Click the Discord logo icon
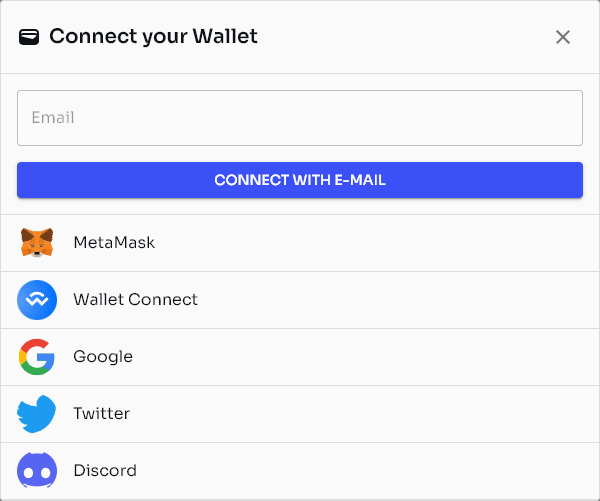The height and width of the screenshot is (501, 600). click(x=37, y=470)
